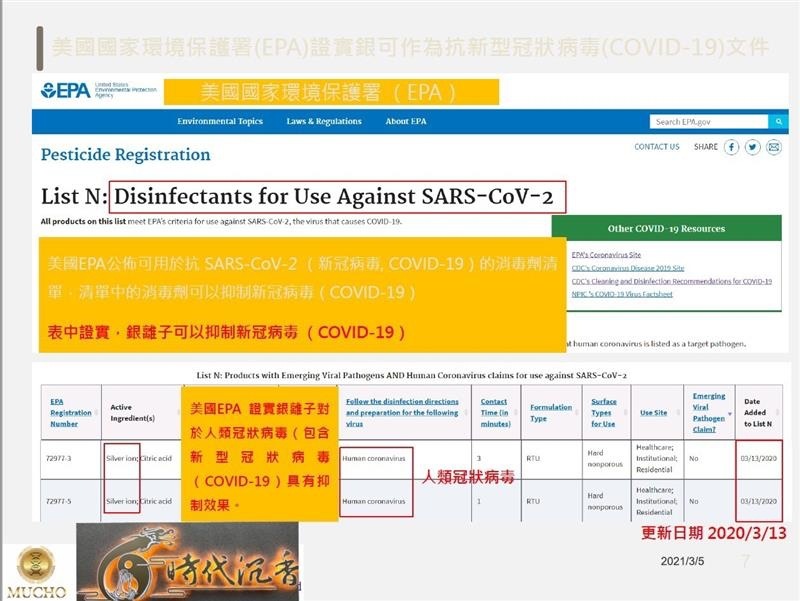Open Environmental Topics menu

click(x=220, y=121)
